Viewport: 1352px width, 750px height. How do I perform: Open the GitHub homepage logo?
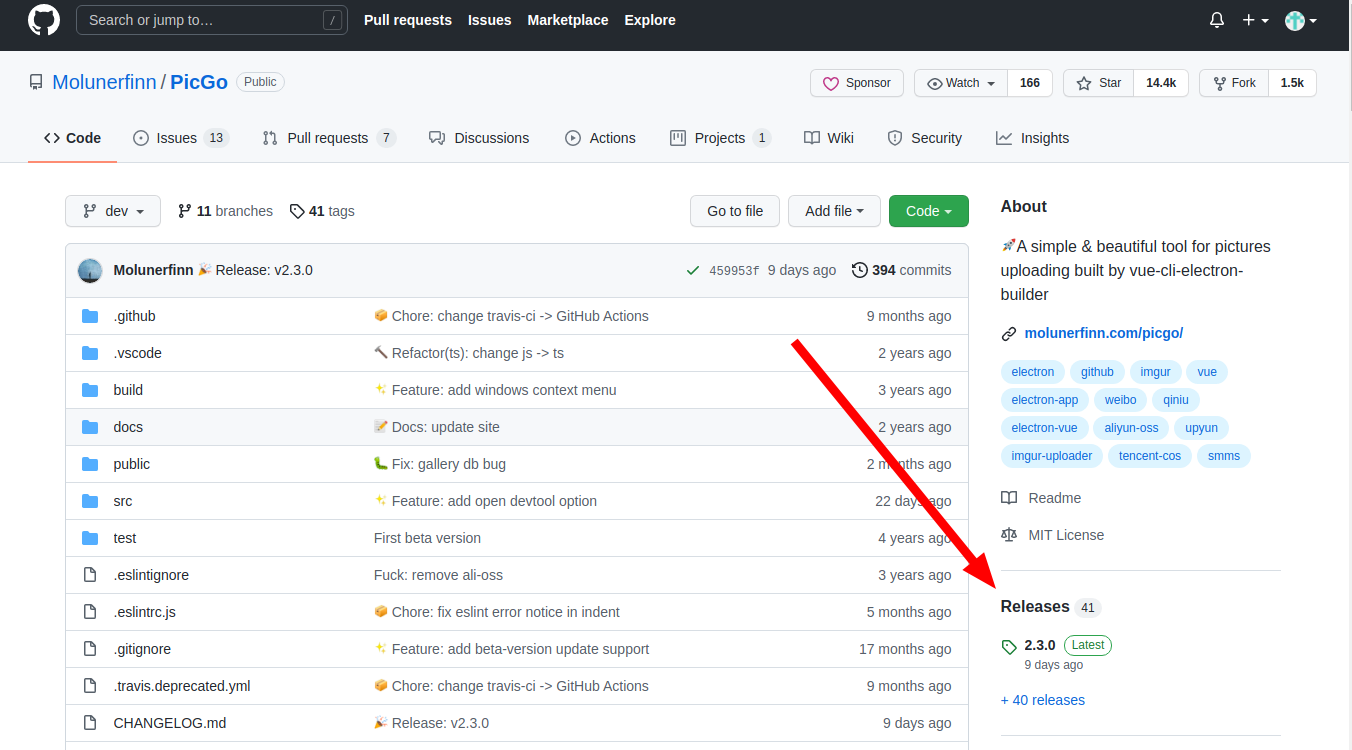click(x=44, y=20)
